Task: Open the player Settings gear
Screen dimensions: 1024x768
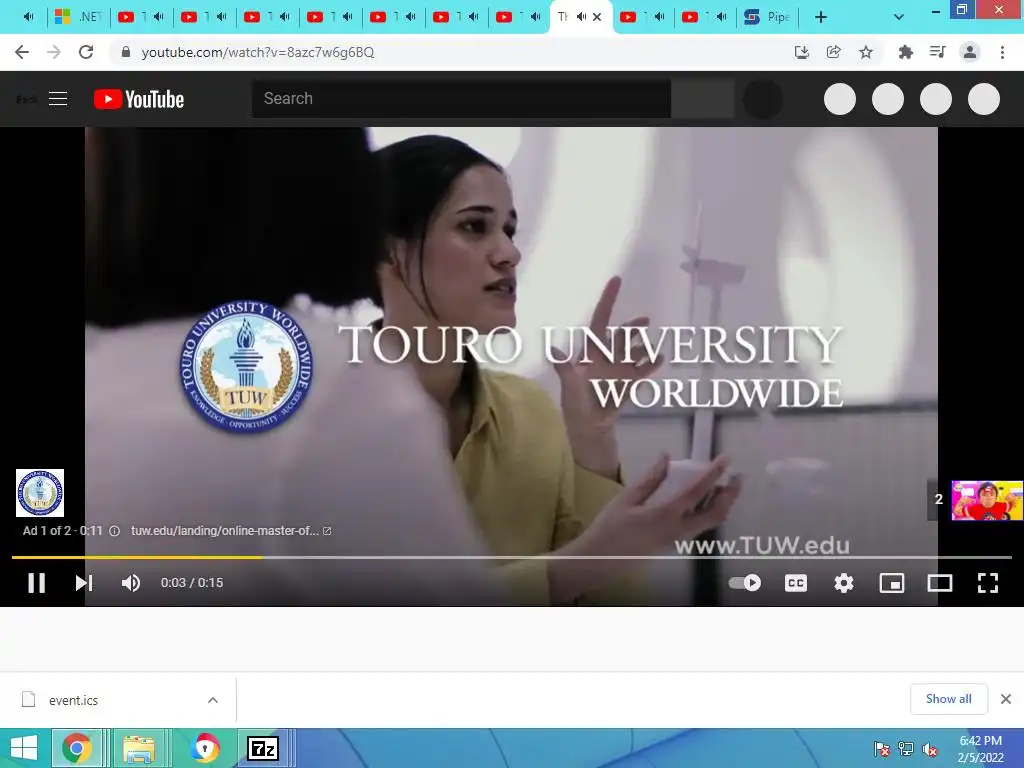Action: pos(844,583)
